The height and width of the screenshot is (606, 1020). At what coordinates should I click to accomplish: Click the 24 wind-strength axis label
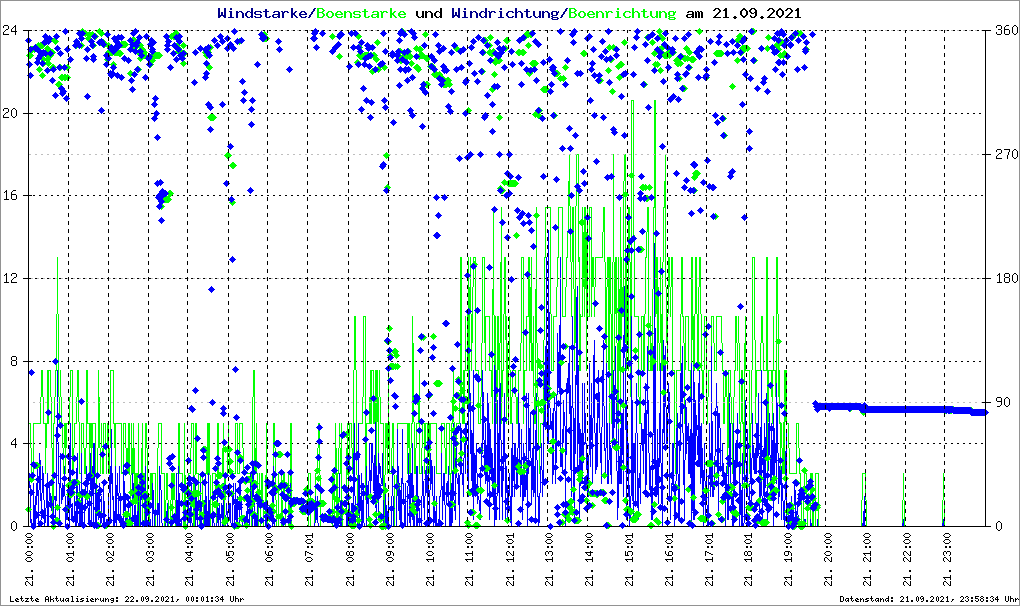(9, 31)
